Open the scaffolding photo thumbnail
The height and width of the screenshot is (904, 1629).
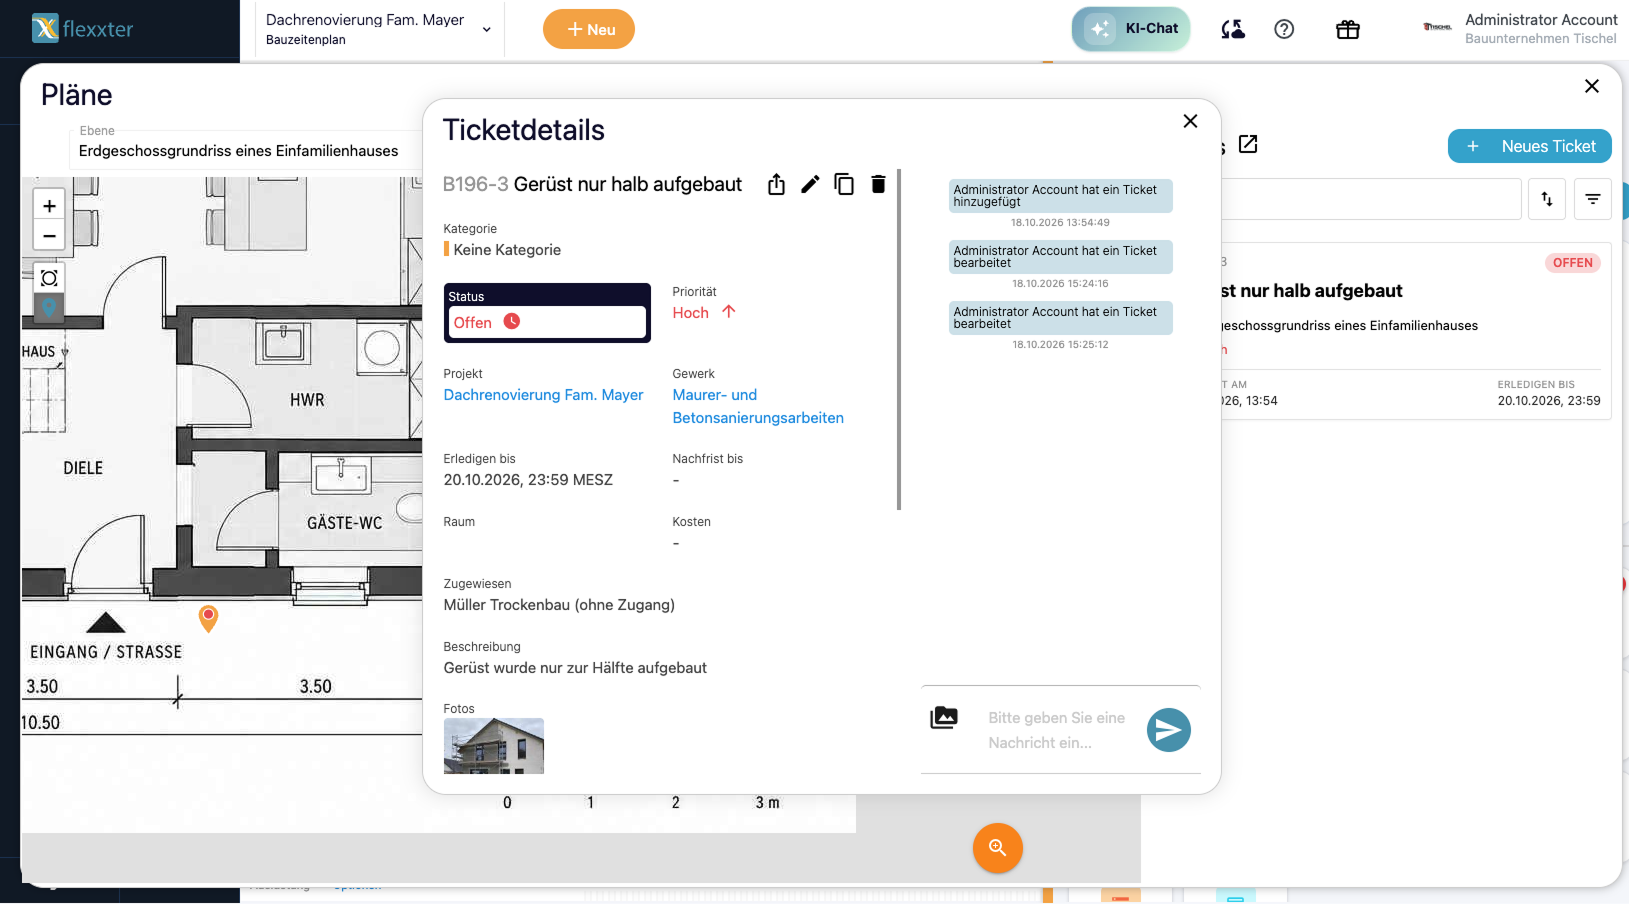494,746
